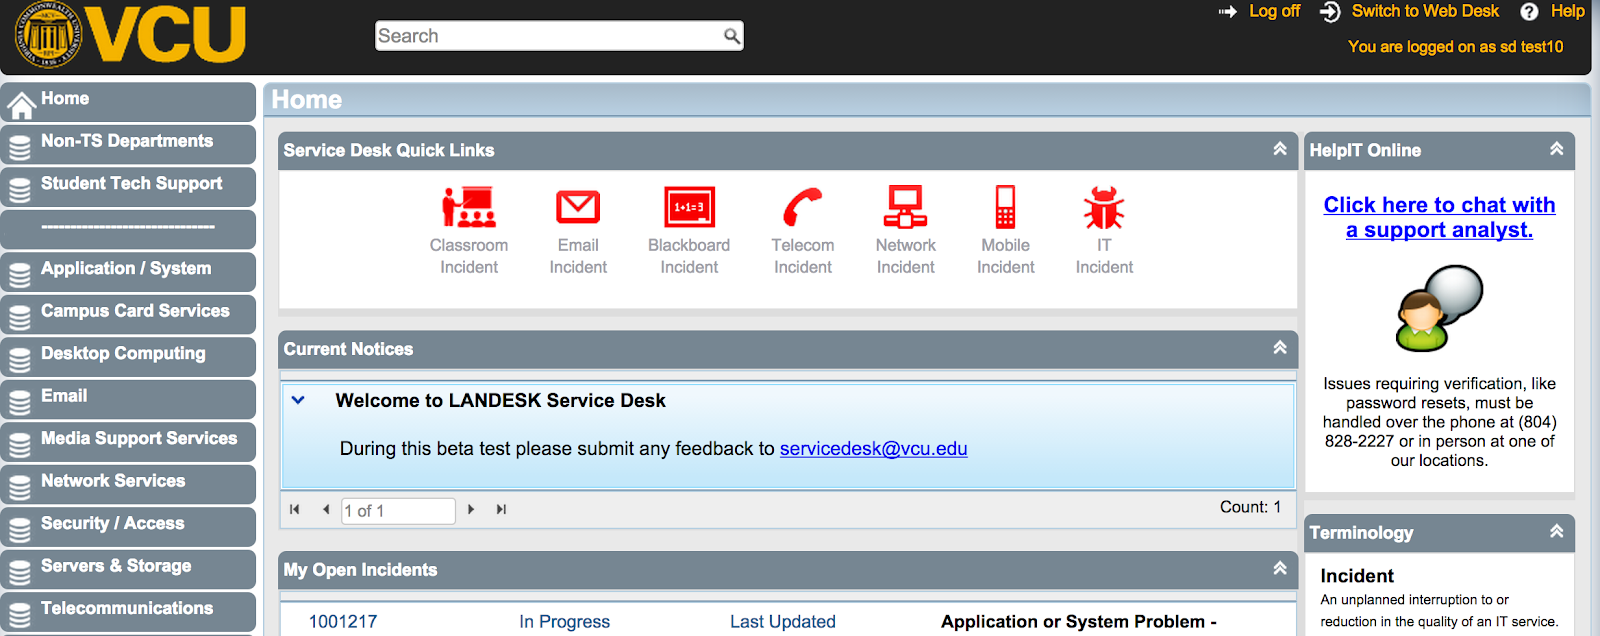Image resolution: width=1600 pixels, height=636 pixels.
Task: Go to next notice page
Action: [x=471, y=509]
